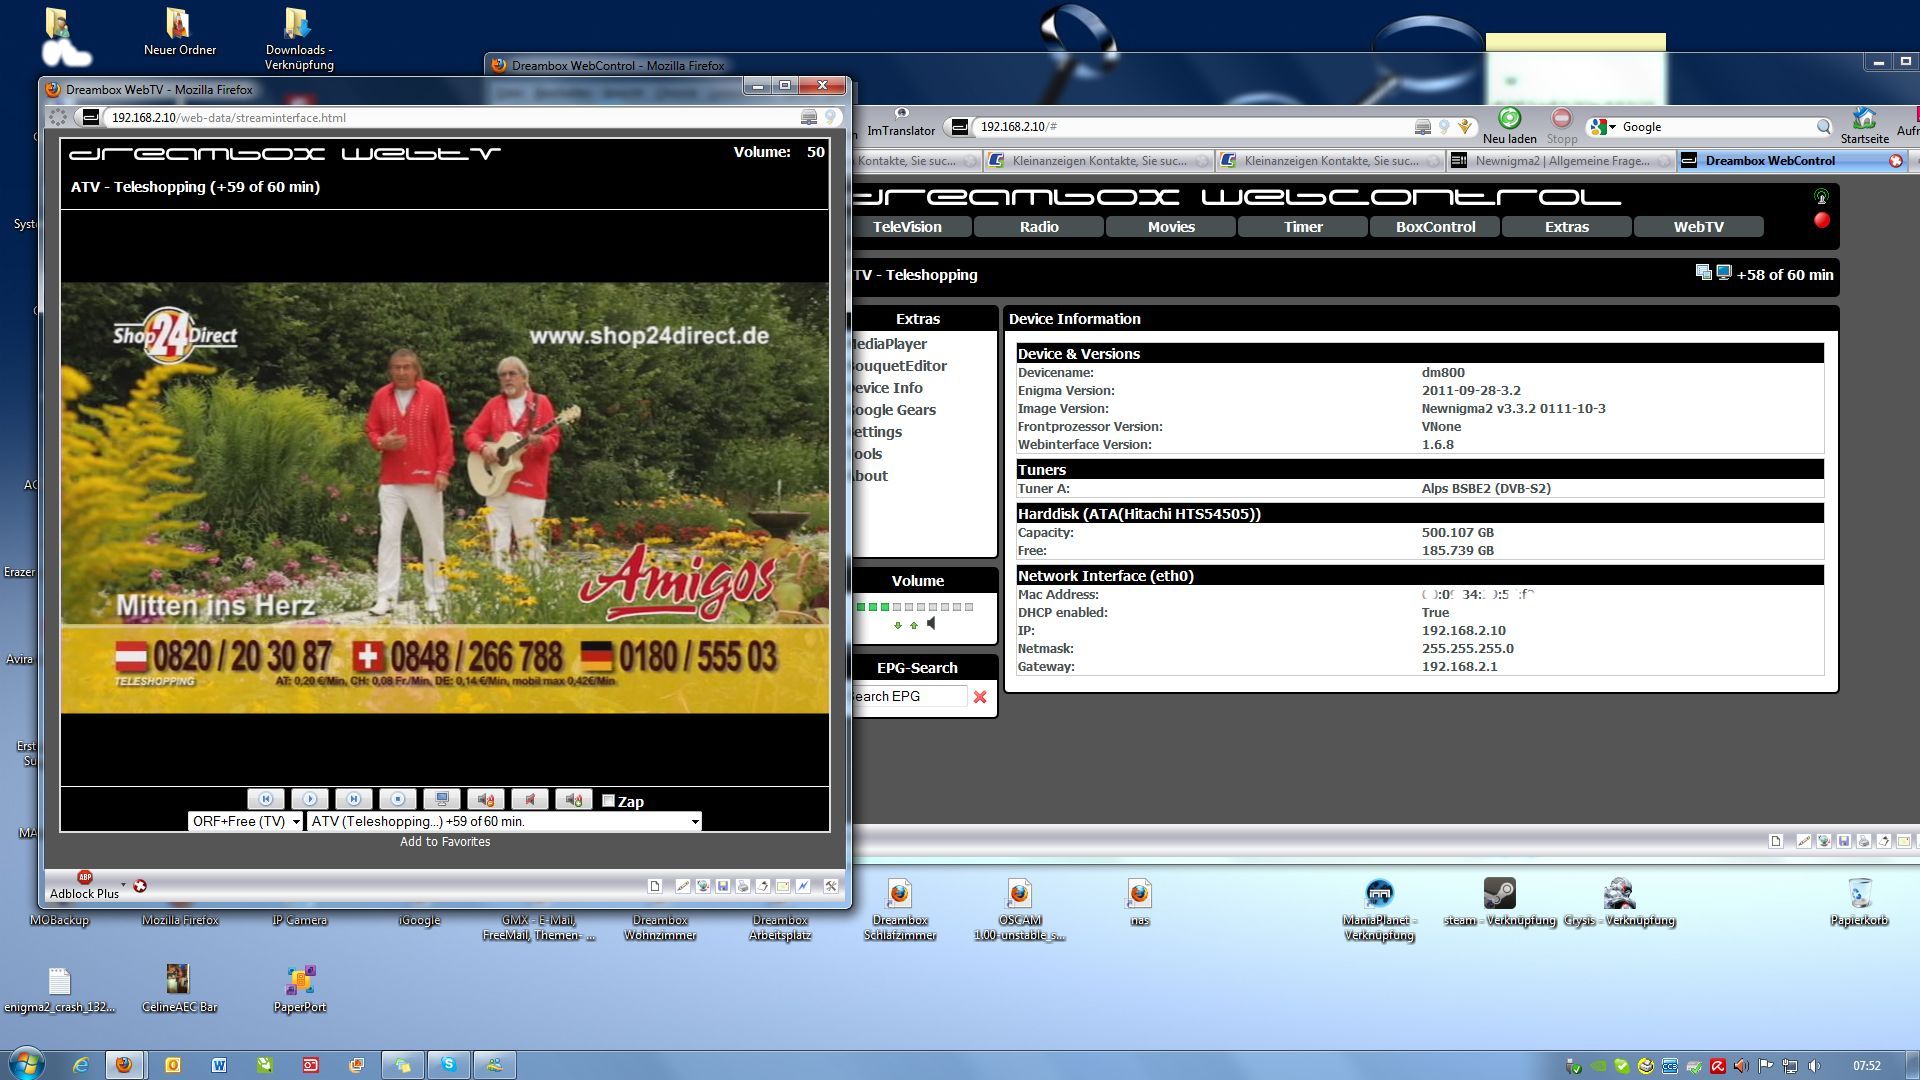
Task: Click Device Info in Extras sidebar
Action: (887, 388)
